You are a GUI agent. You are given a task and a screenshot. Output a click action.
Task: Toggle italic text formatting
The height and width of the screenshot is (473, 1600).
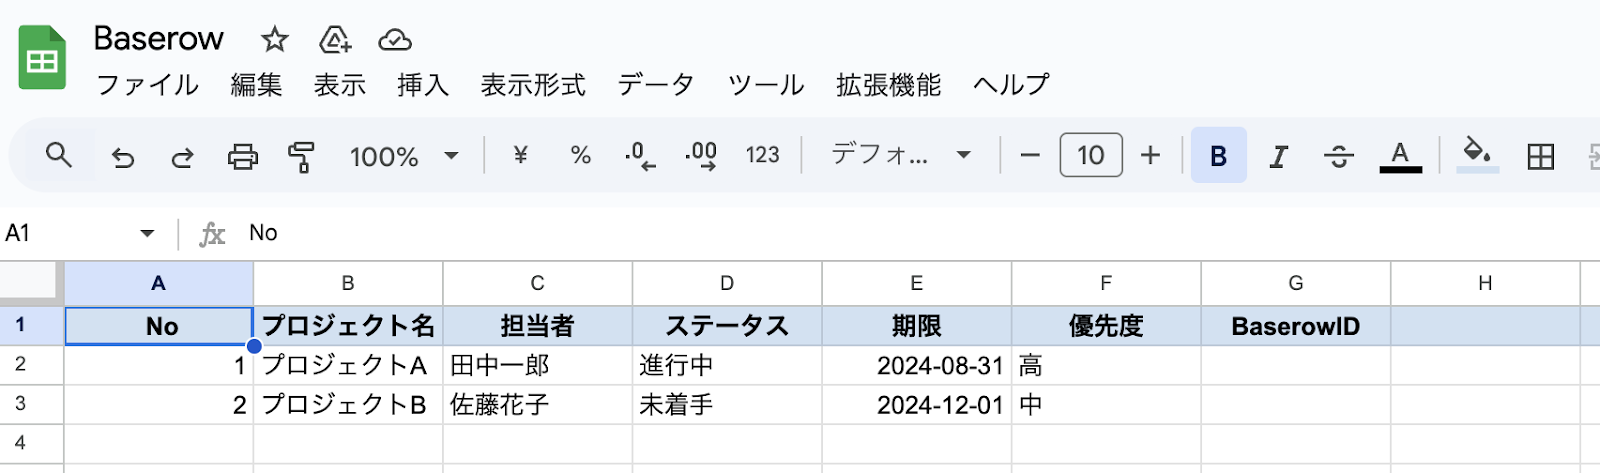1278,156
